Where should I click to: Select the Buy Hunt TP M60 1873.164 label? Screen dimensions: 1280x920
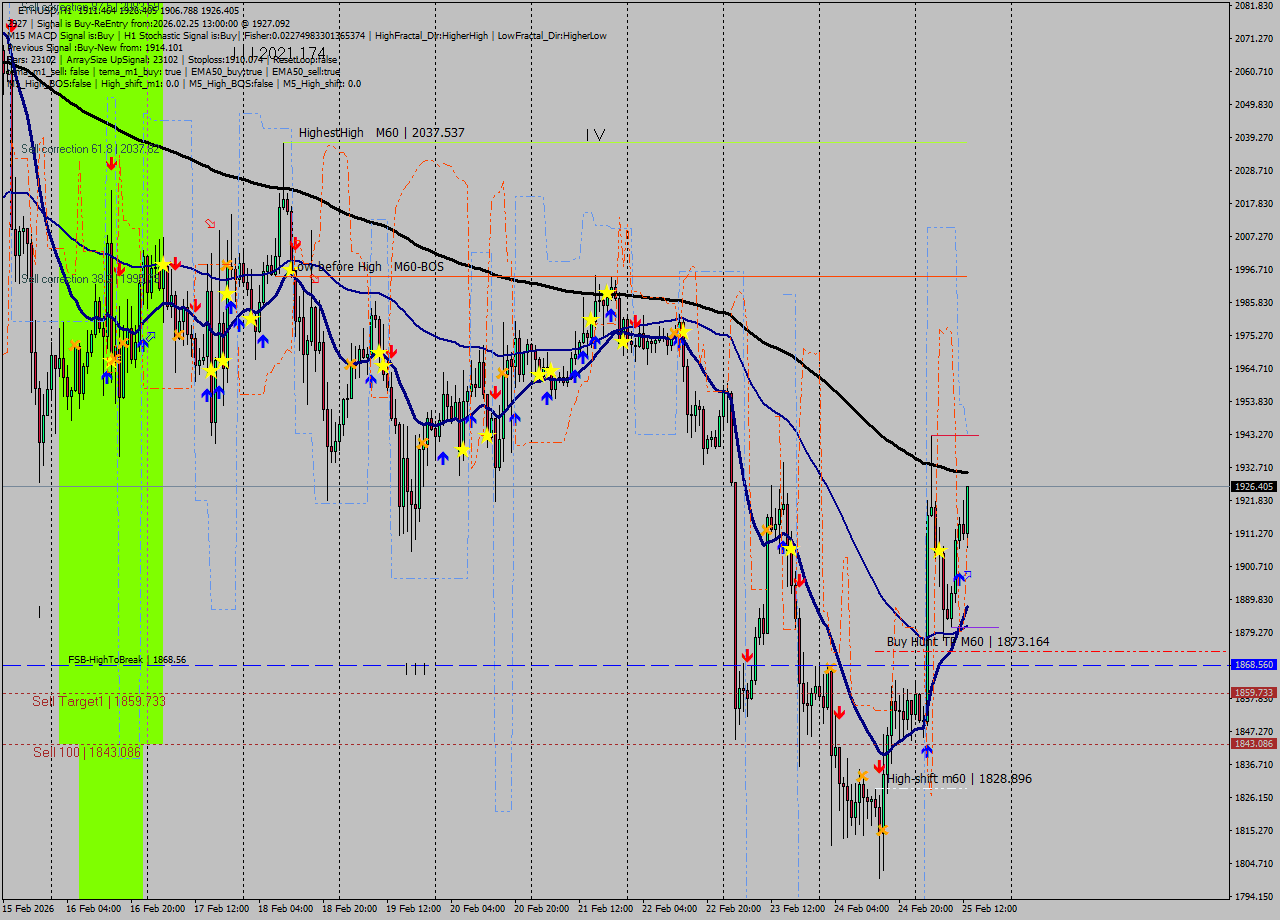[967, 642]
